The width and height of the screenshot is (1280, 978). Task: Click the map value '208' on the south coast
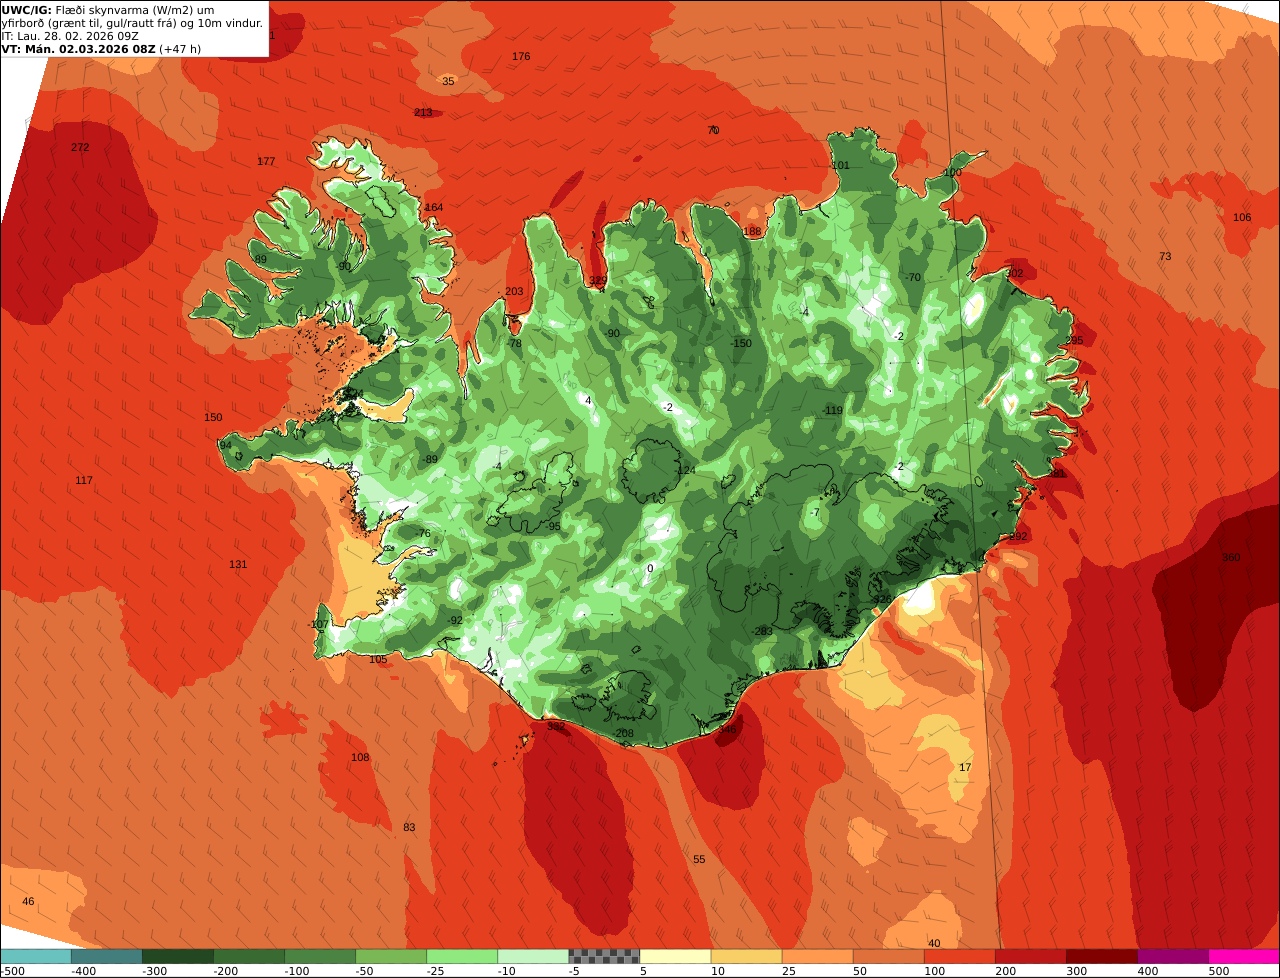click(x=625, y=734)
